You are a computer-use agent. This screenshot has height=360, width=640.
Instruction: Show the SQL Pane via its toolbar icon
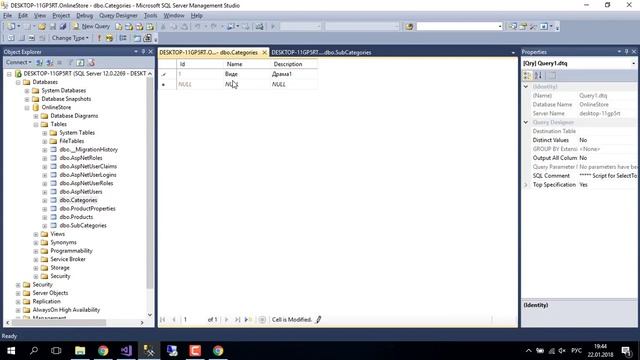click(32, 38)
